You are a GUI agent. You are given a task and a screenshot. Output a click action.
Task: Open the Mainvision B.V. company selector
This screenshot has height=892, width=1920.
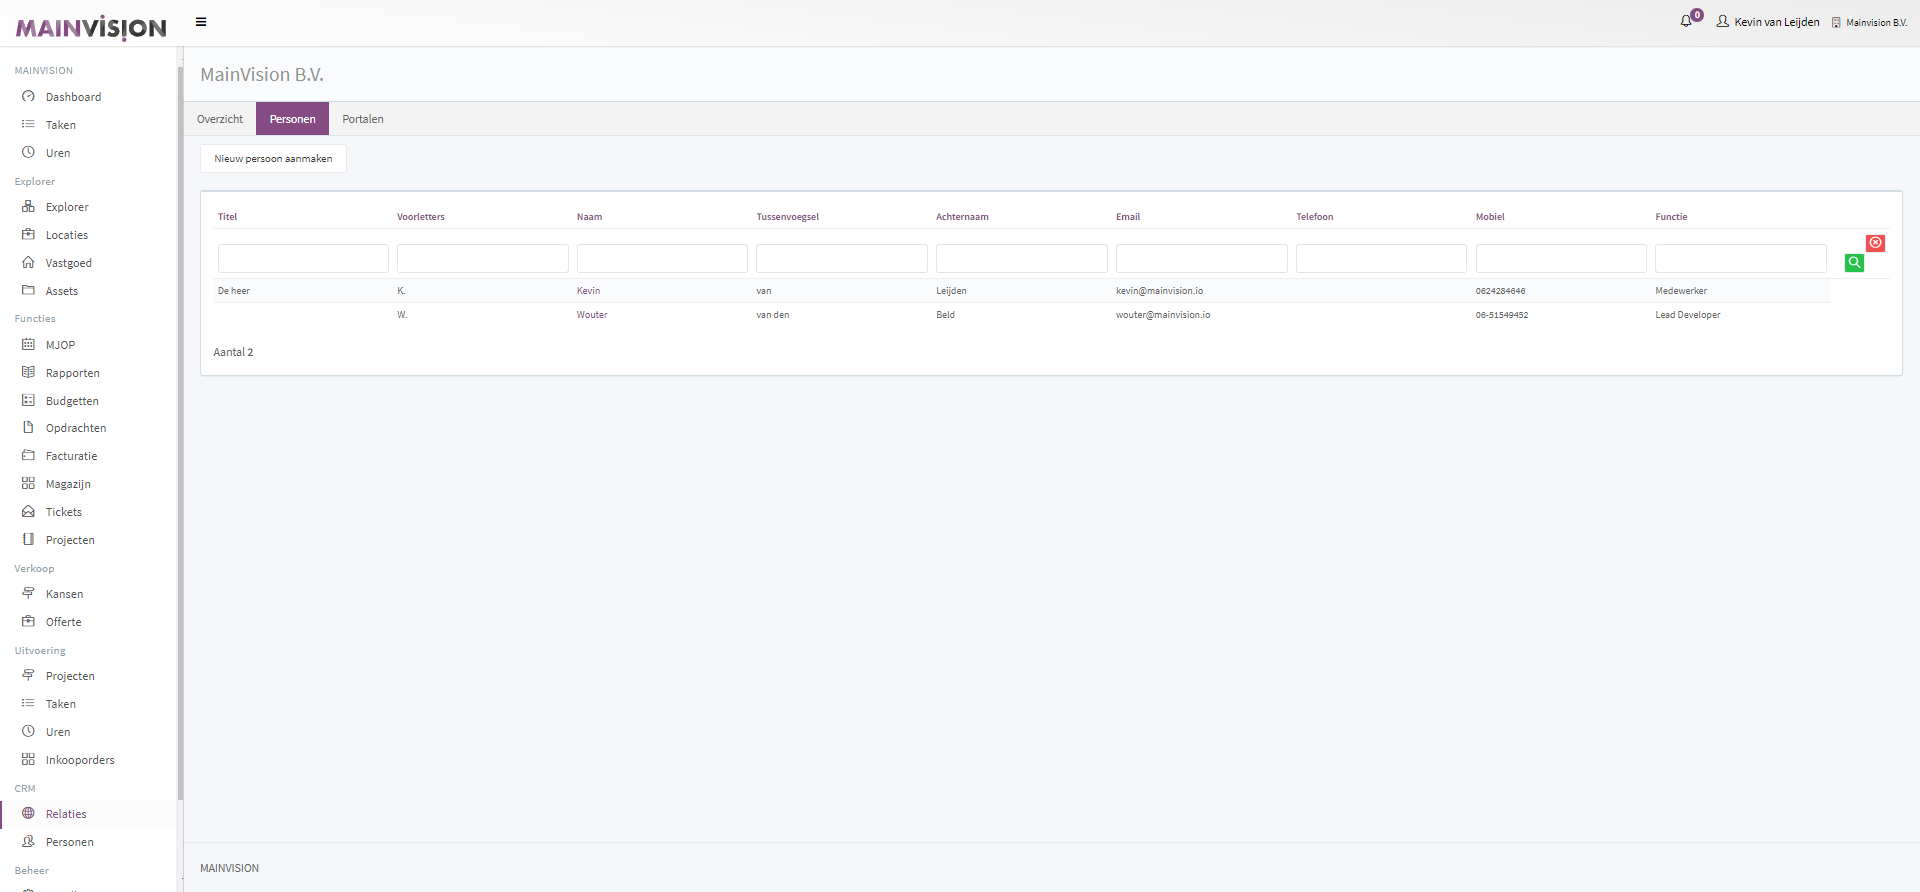(x=1869, y=22)
